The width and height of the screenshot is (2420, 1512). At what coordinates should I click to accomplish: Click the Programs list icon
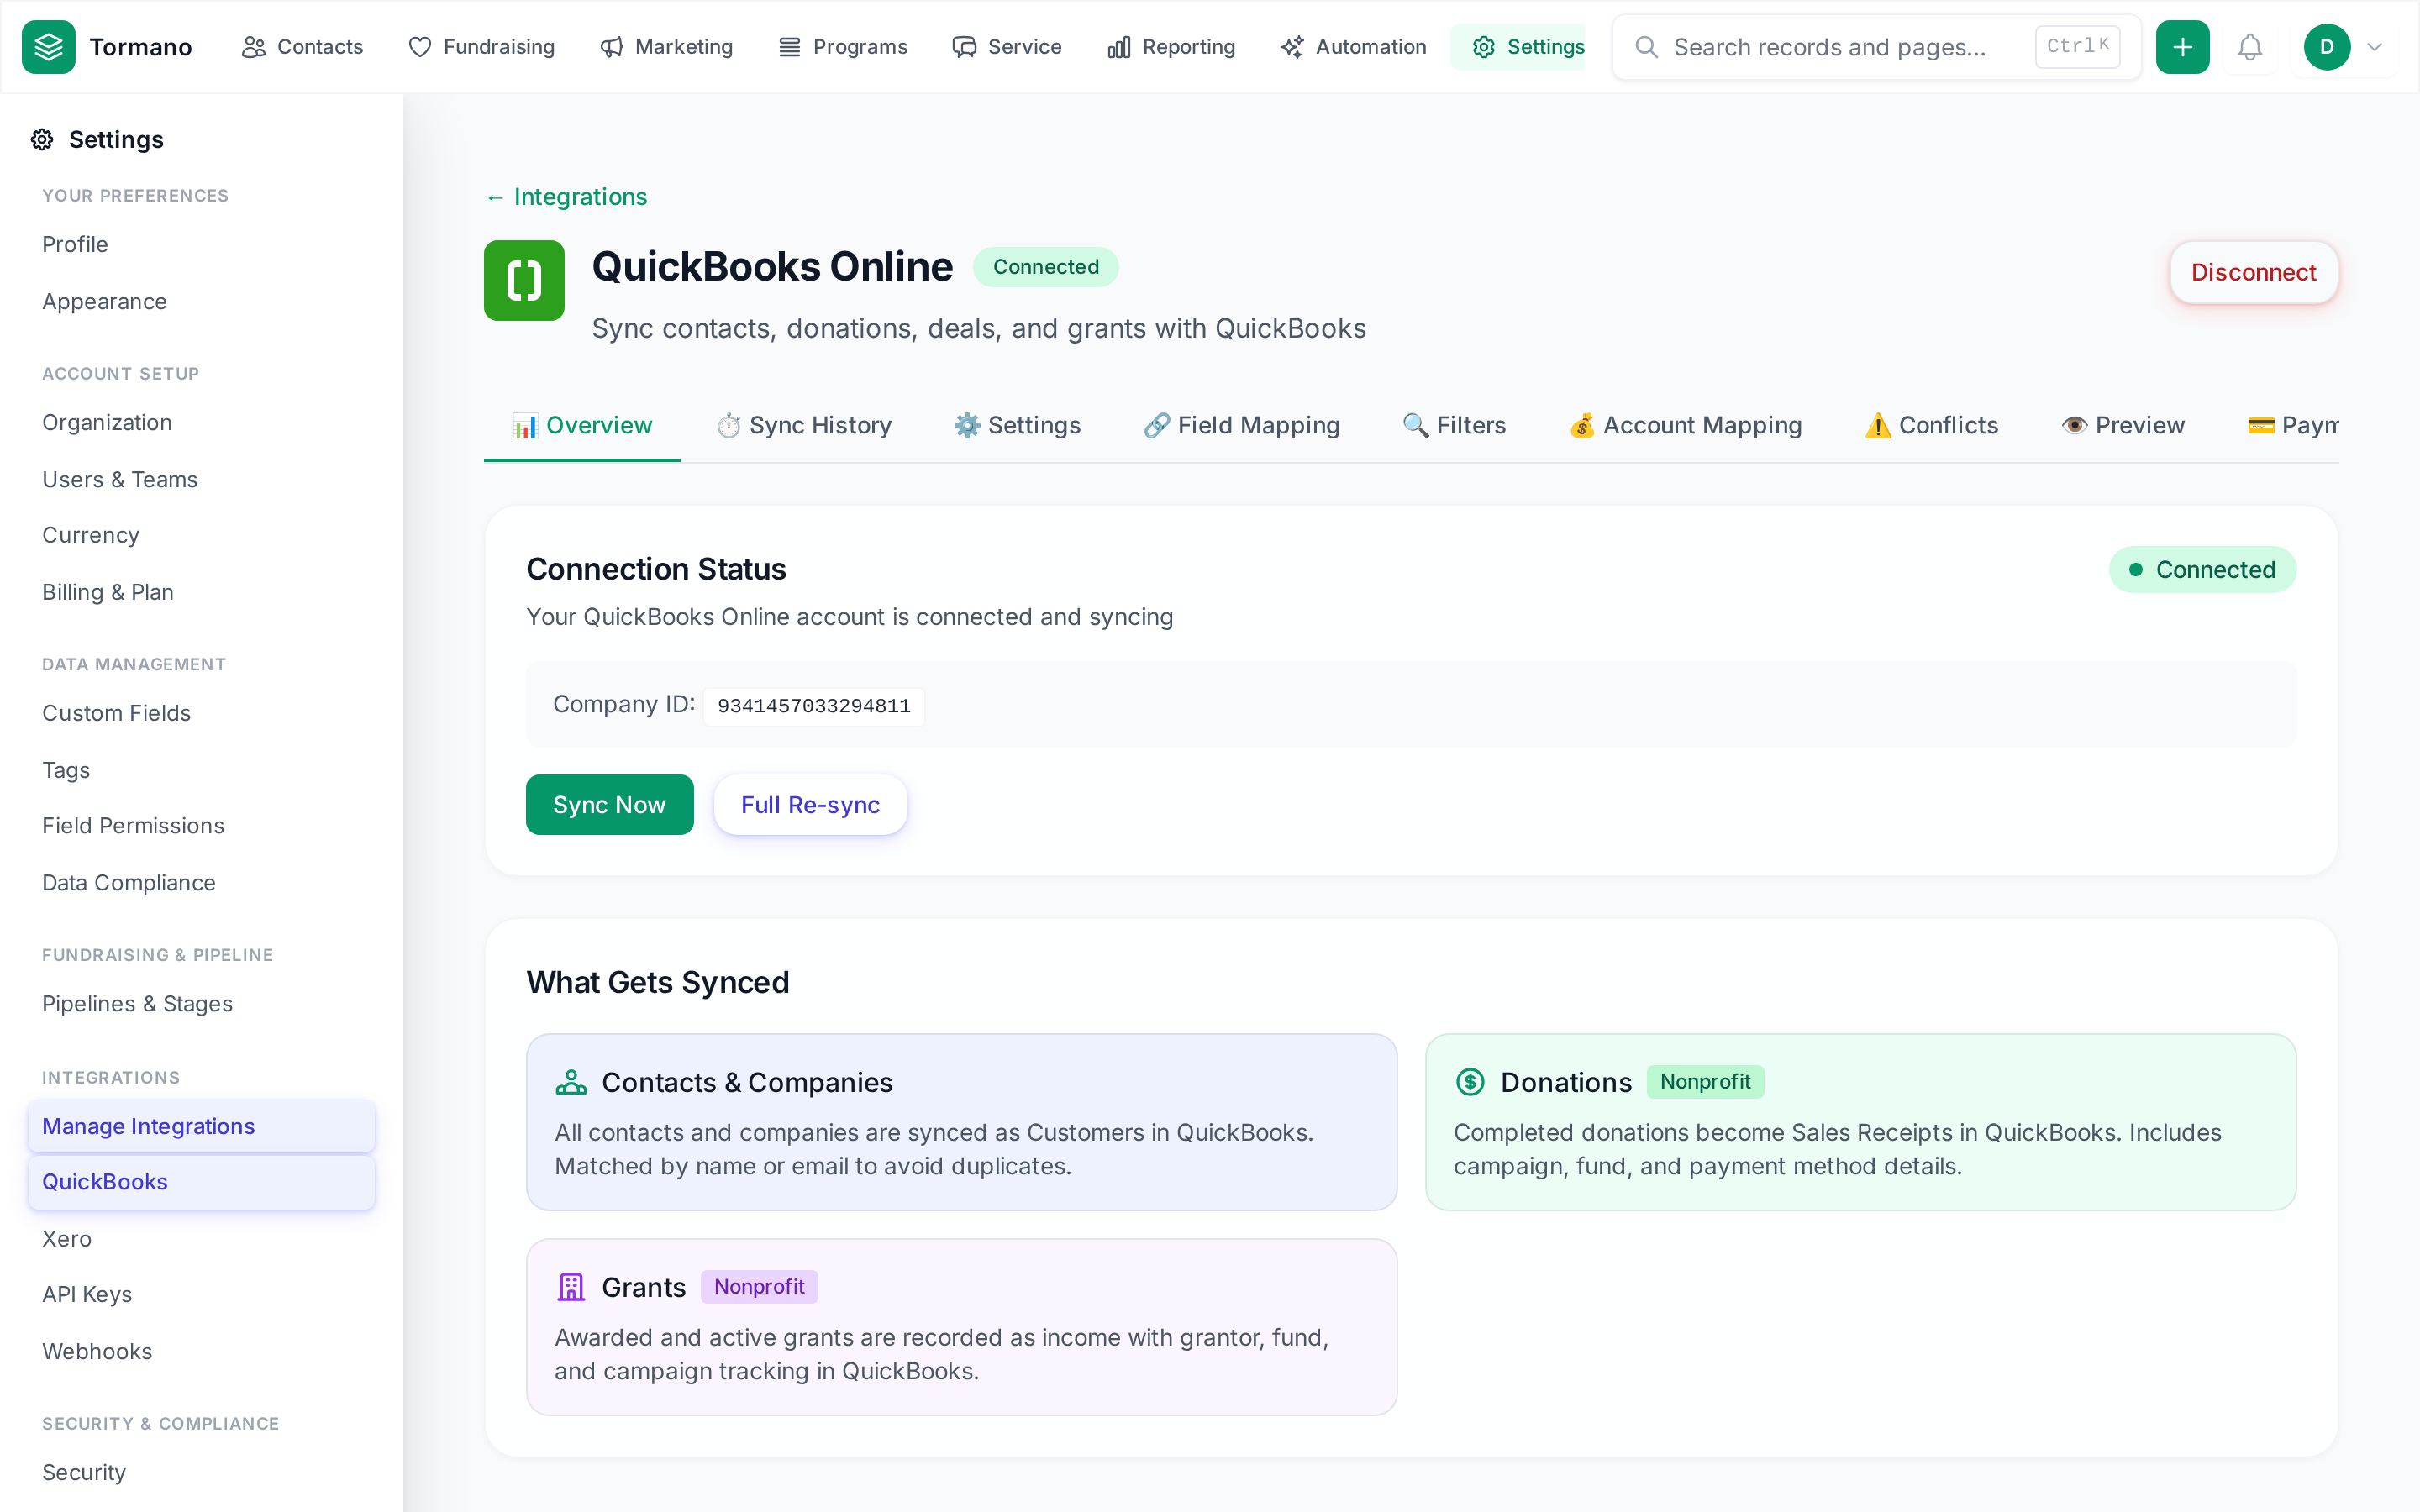click(x=790, y=47)
